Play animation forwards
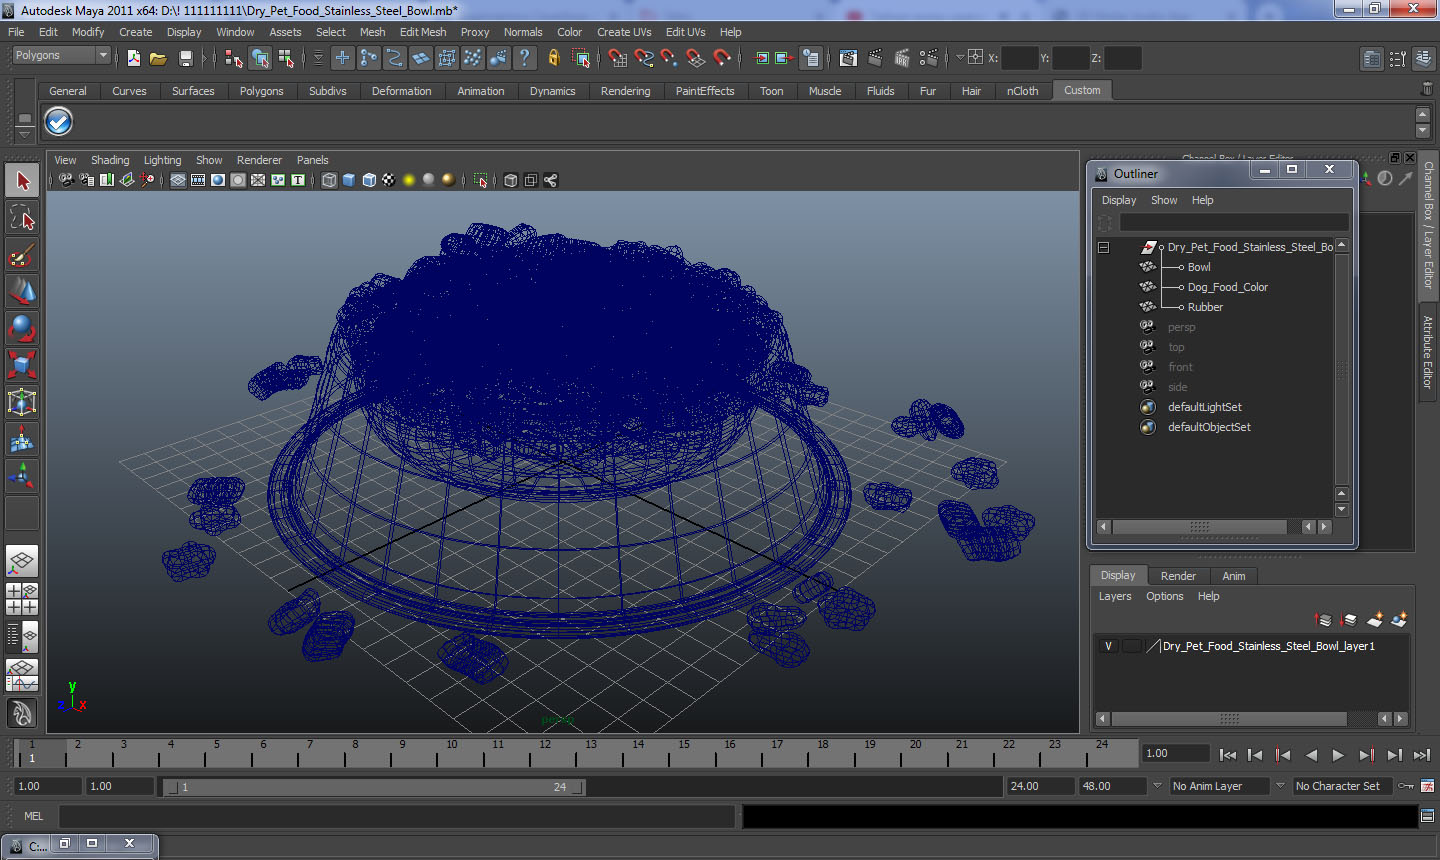Image resolution: width=1440 pixels, height=860 pixels. coord(1338,755)
